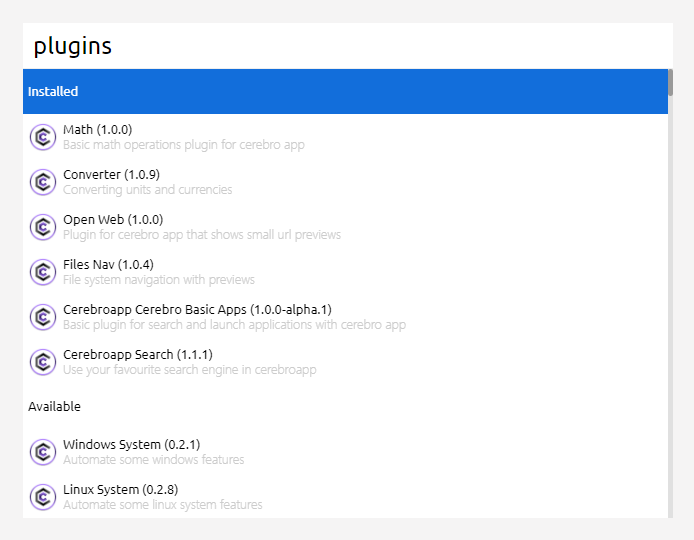Click "File system navigation with previews" text

coord(158,280)
